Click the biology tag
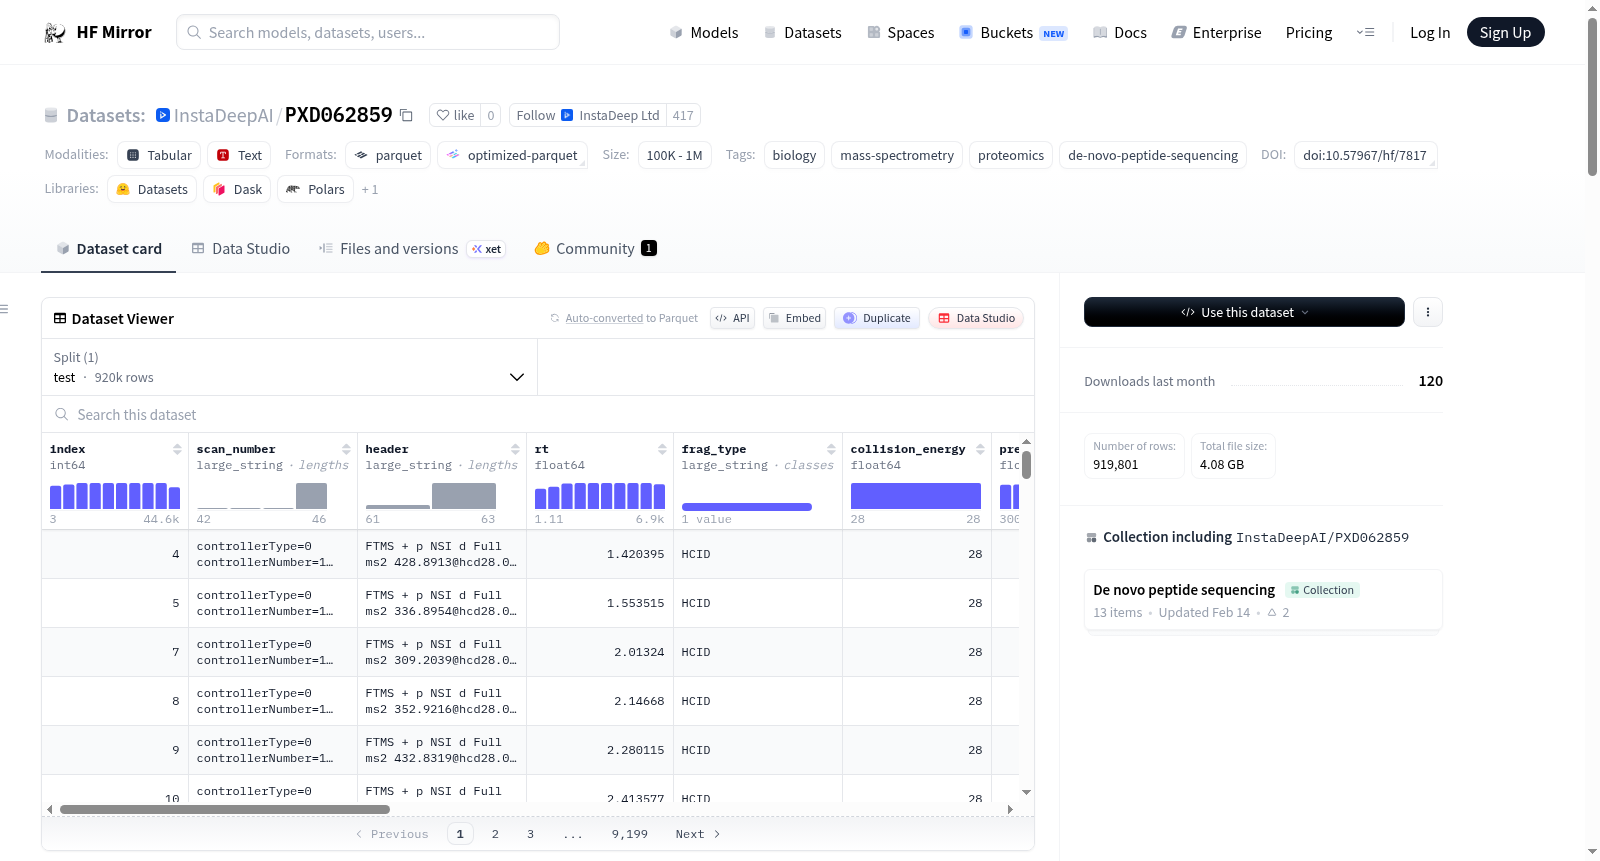Image resolution: width=1600 pixels, height=861 pixels. tap(794, 155)
